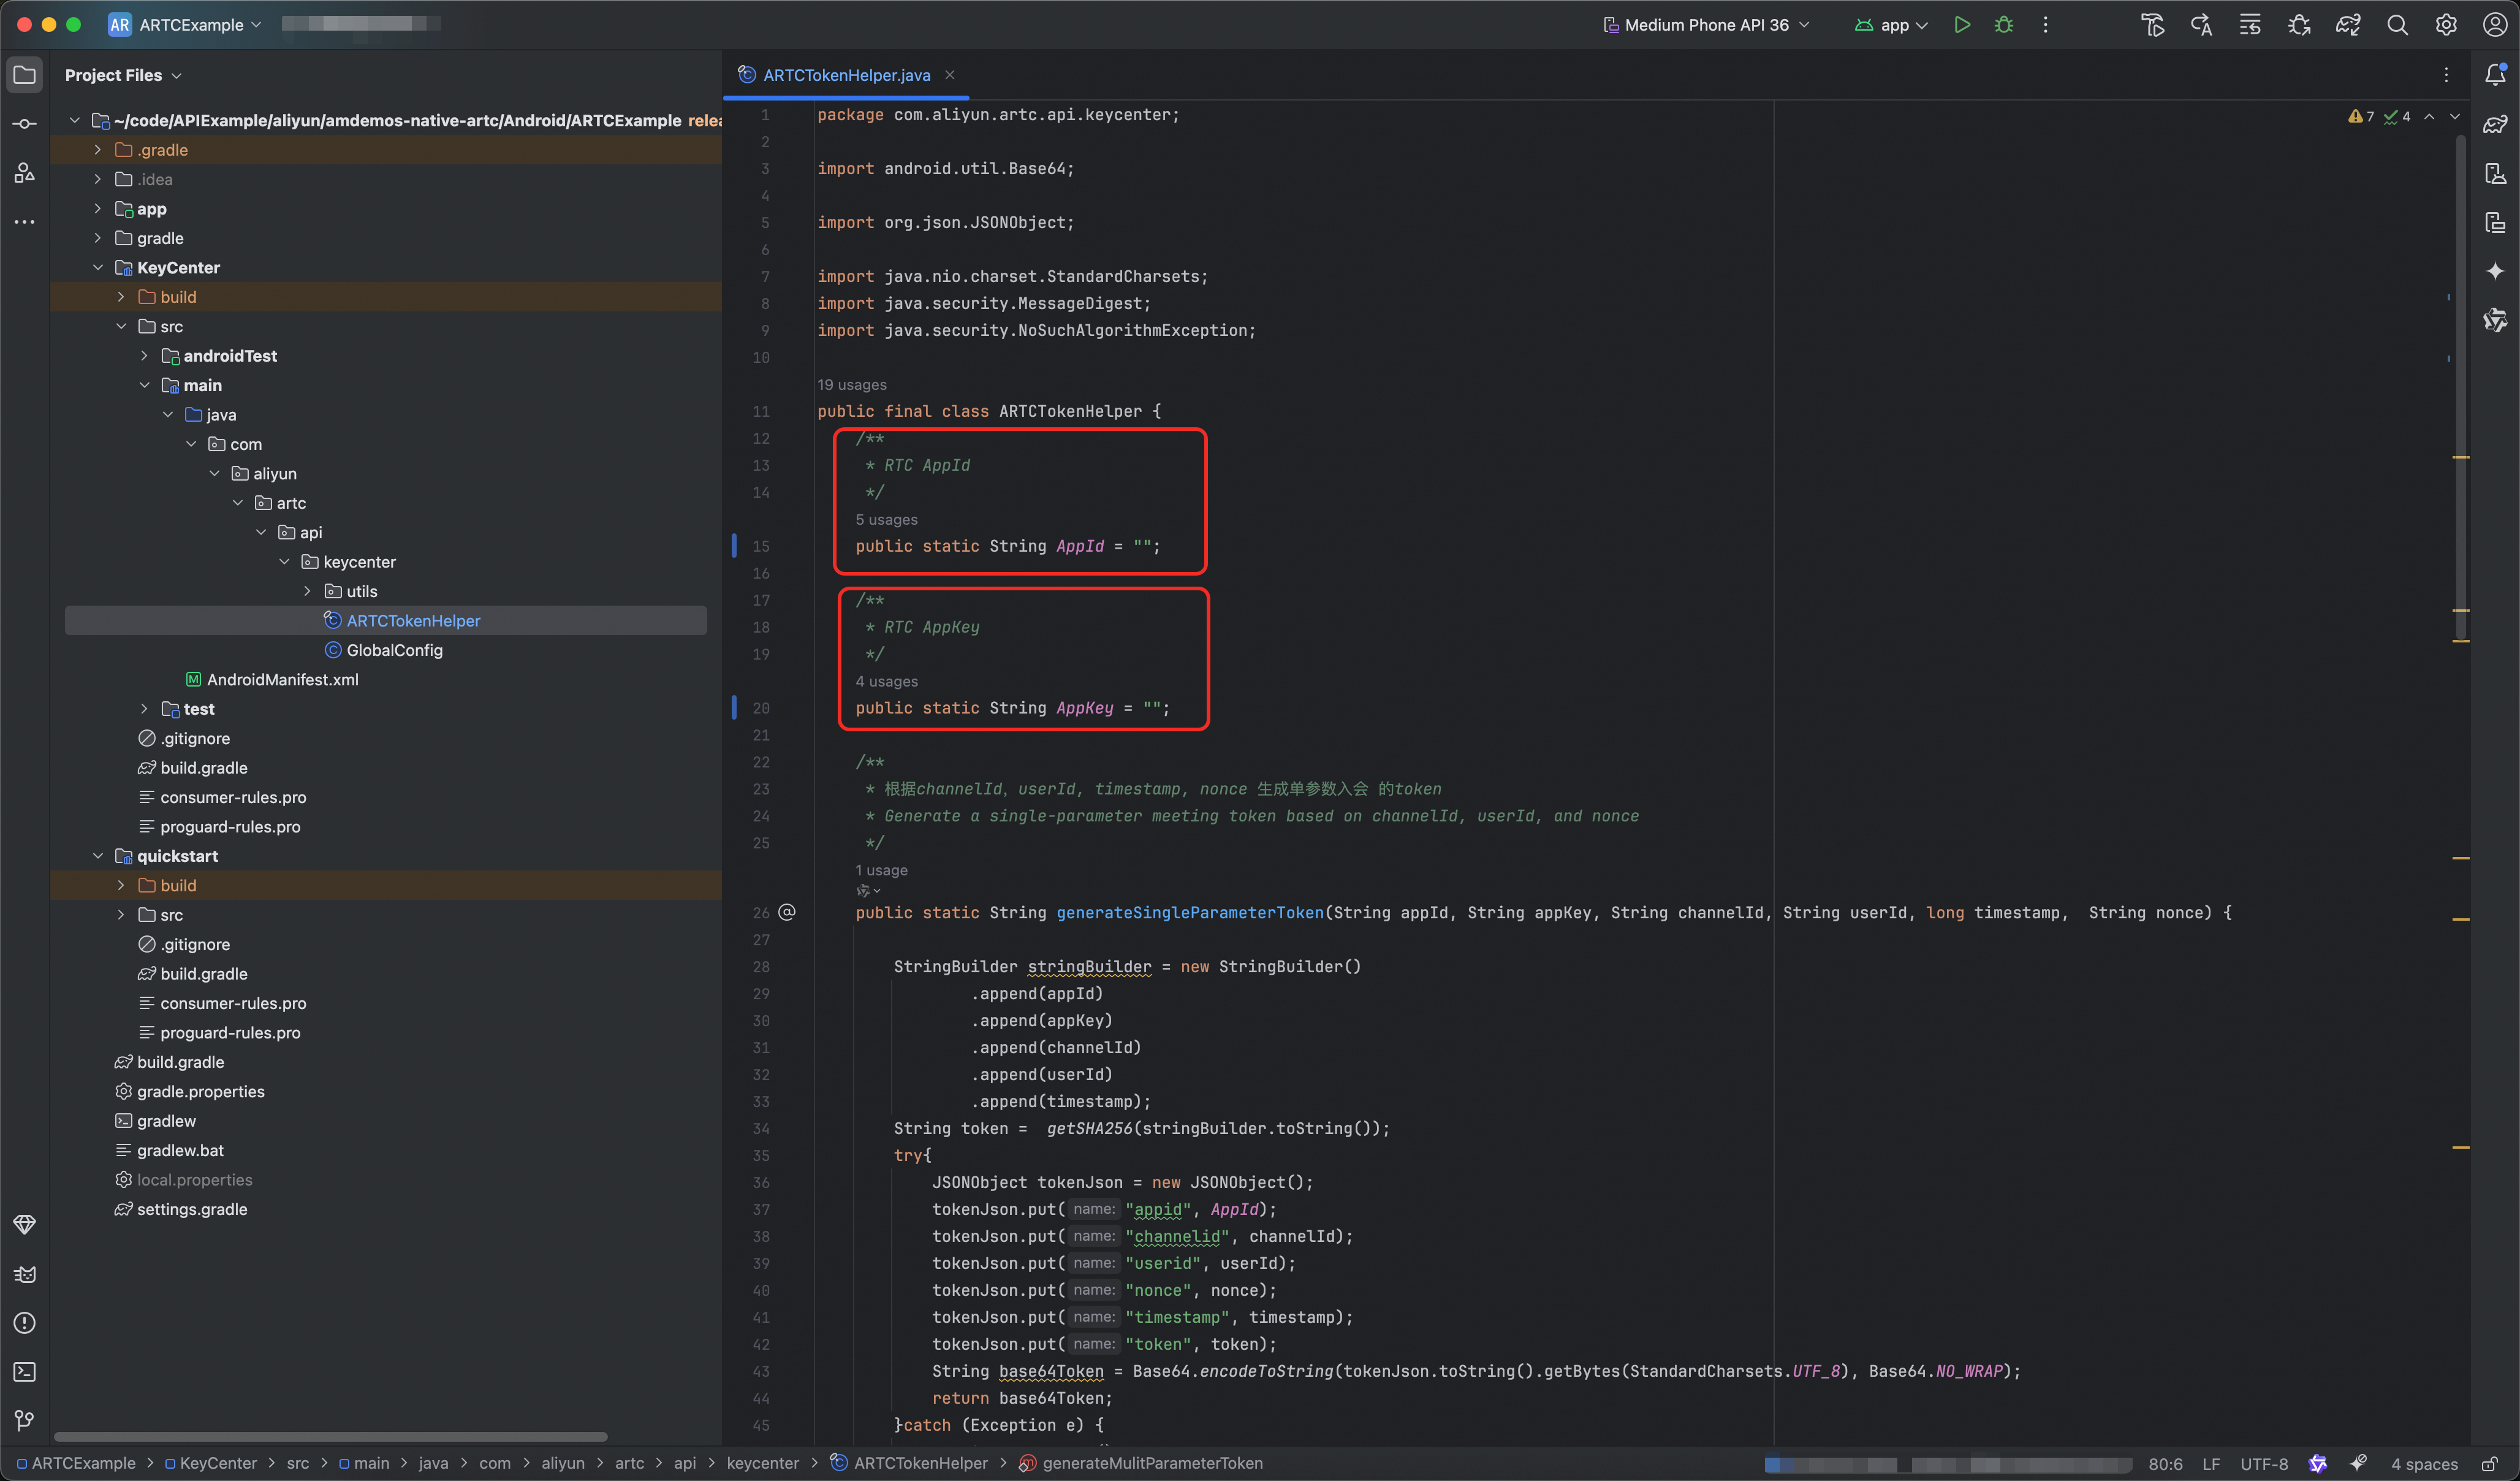
Task: Click the 19 usages hint link
Action: coord(851,385)
